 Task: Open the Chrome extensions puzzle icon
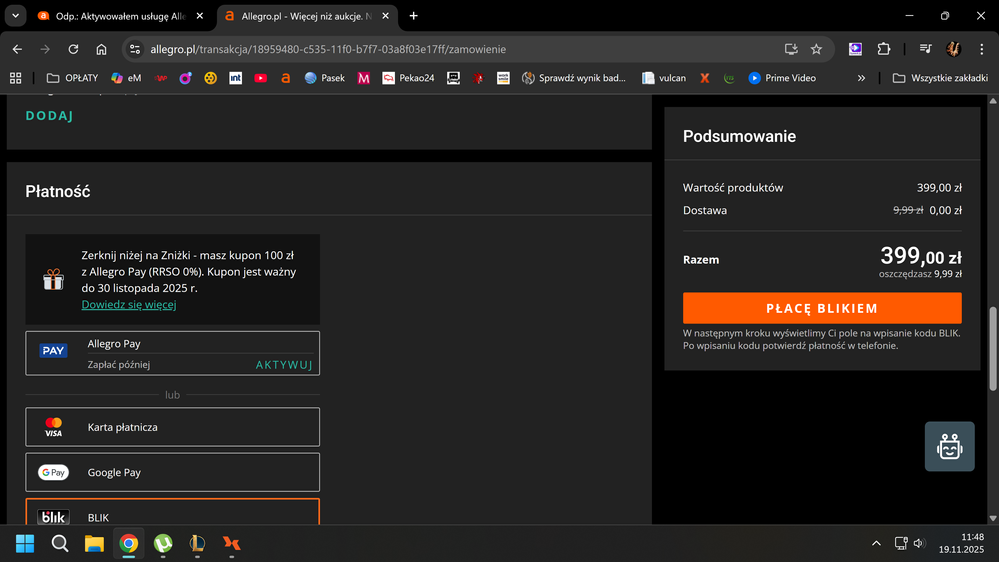pyautogui.click(x=883, y=49)
